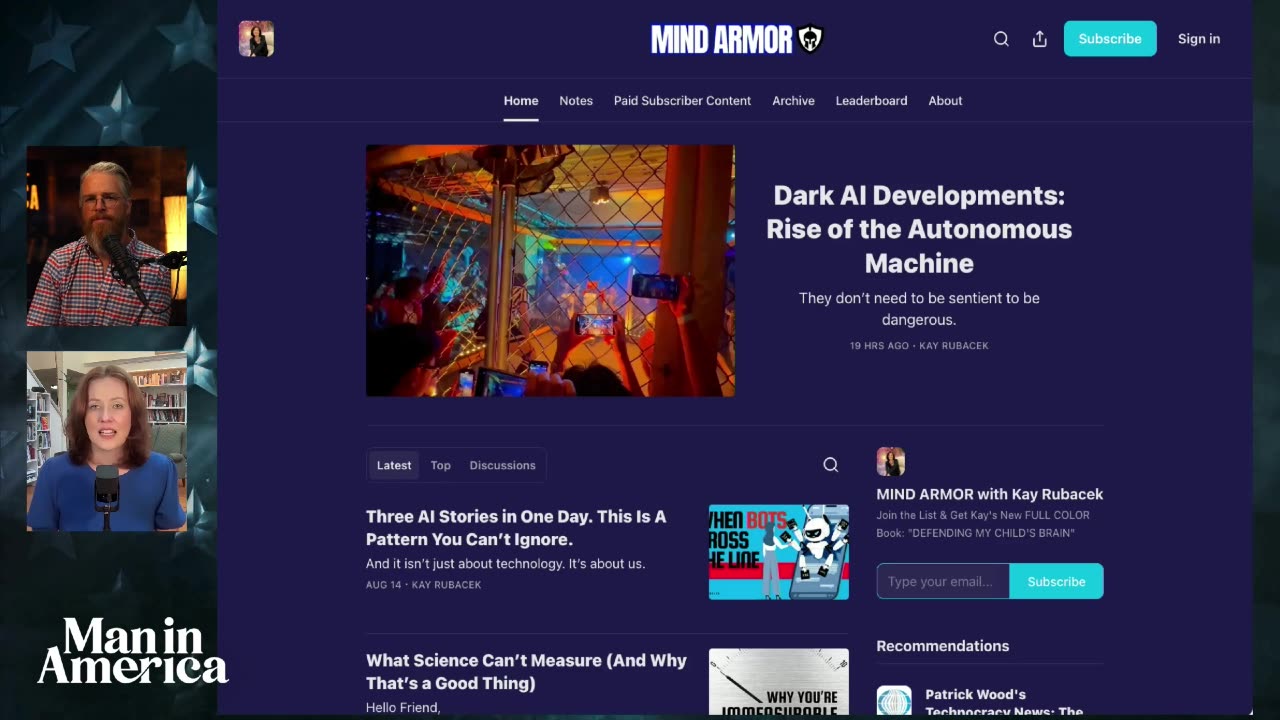The image size is (1280, 720).
Task: Click the Why You're Immeasurable thumbnail
Action: [779, 682]
